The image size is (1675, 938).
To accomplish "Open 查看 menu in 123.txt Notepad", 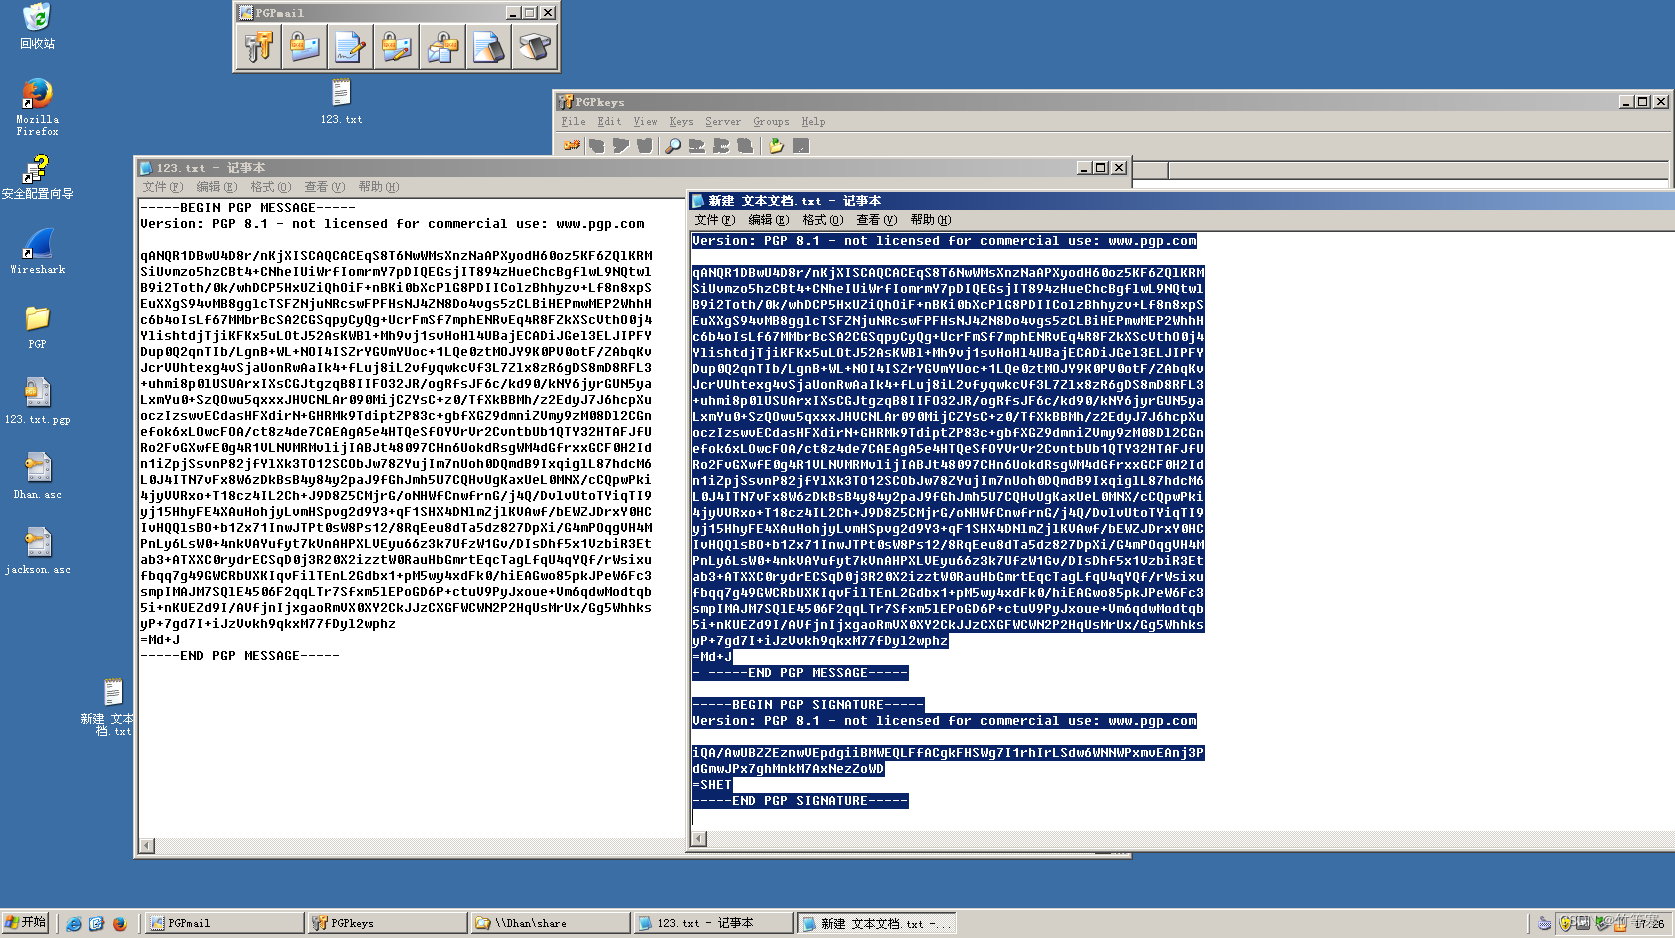I will point(324,187).
